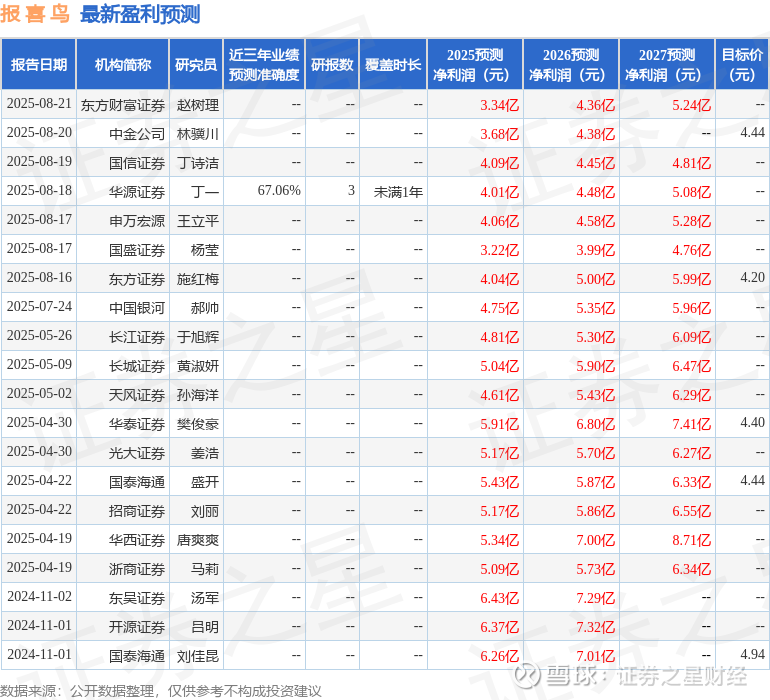
Task: Click the 4.36亿 2026 profit forecast
Action: [596, 105]
